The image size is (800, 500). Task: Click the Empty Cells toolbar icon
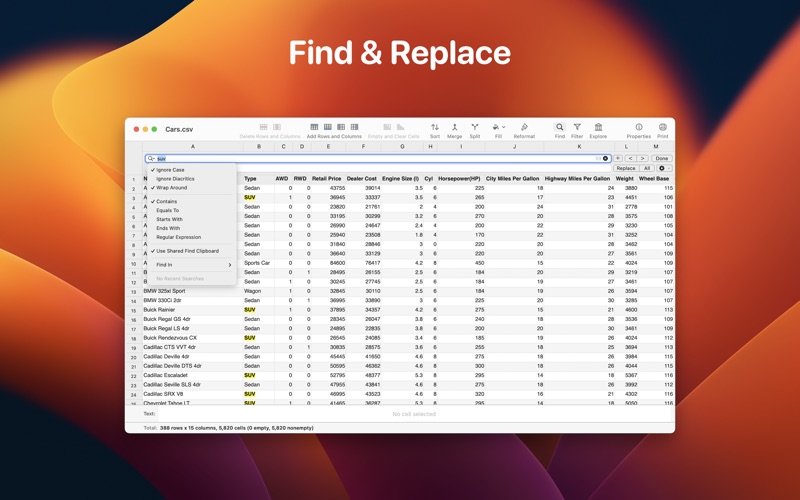(x=387, y=127)
